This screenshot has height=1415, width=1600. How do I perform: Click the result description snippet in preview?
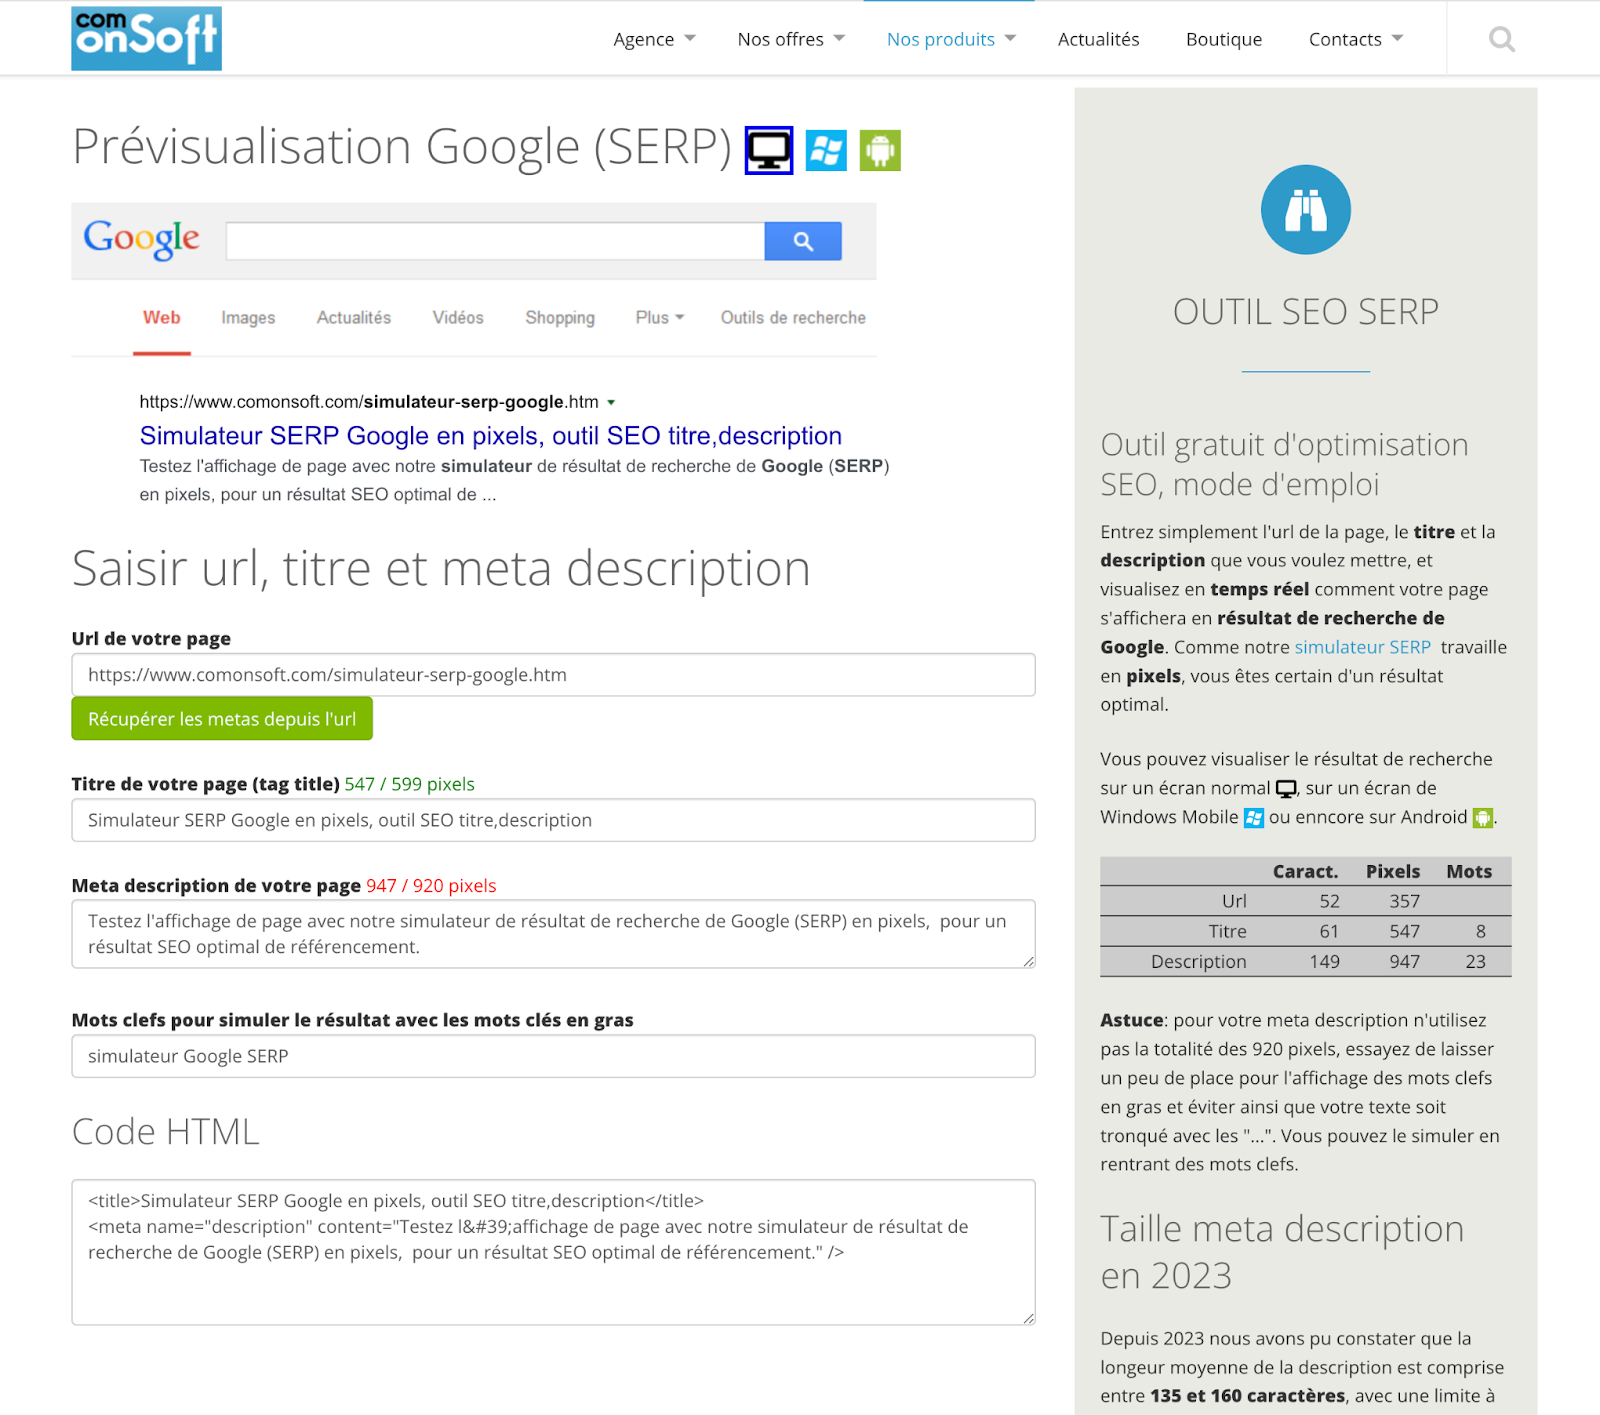[x=514, y=480]
